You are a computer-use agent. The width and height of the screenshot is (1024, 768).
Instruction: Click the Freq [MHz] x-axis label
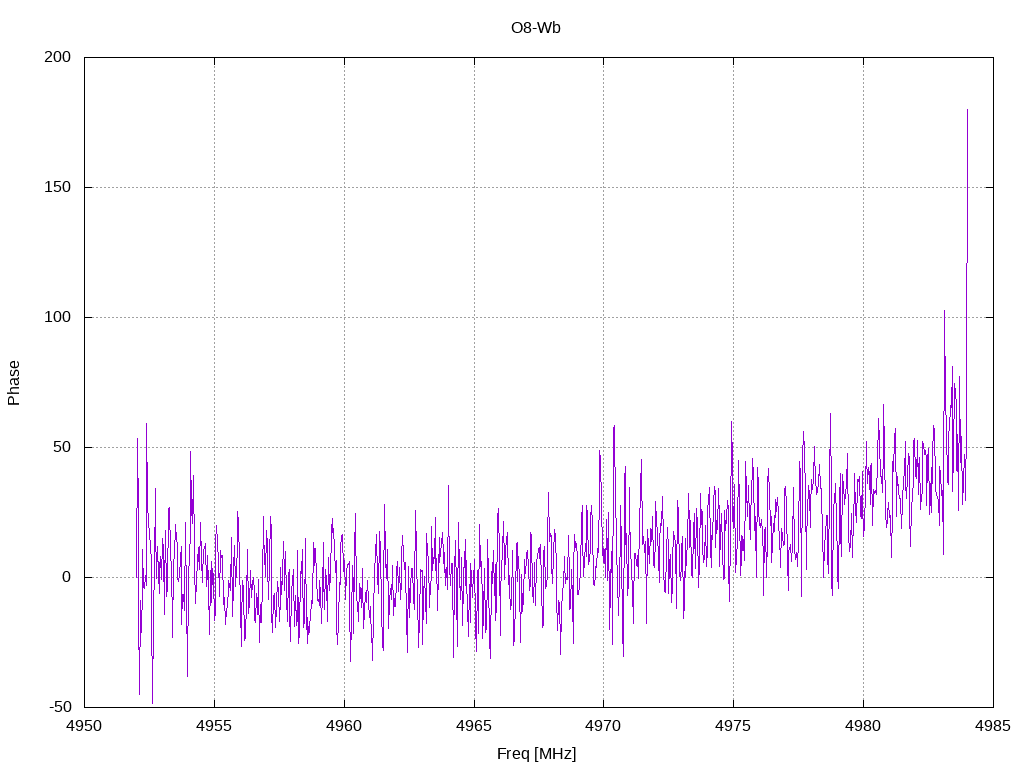click(536, 754)
